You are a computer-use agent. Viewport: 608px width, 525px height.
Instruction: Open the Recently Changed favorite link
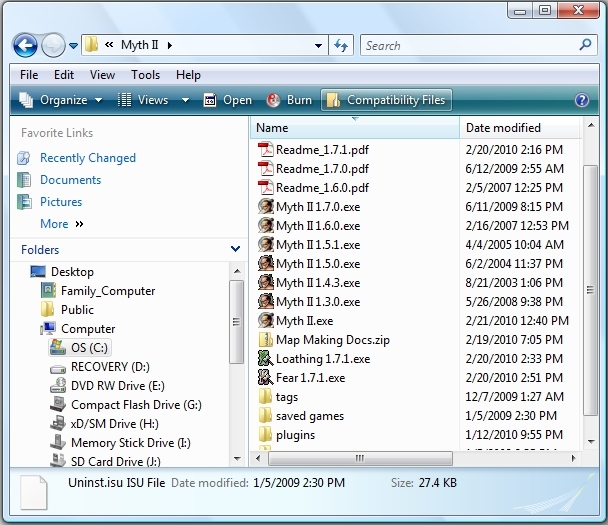tap(88, 158)
